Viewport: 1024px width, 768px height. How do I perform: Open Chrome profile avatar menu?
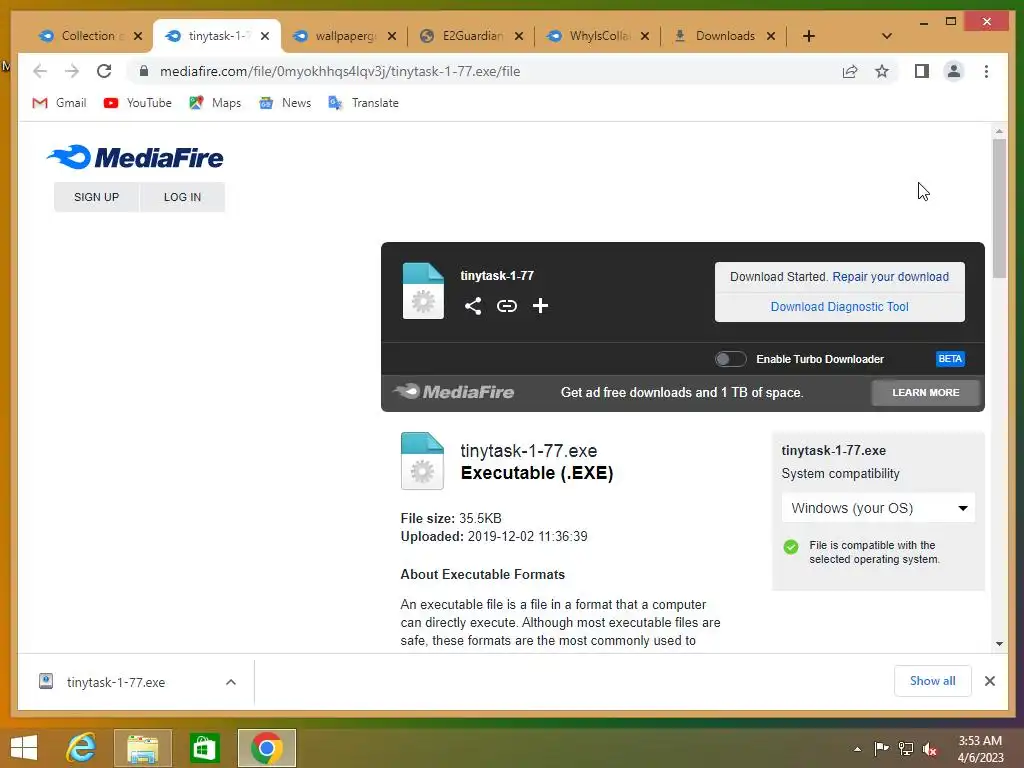point(953,71)
